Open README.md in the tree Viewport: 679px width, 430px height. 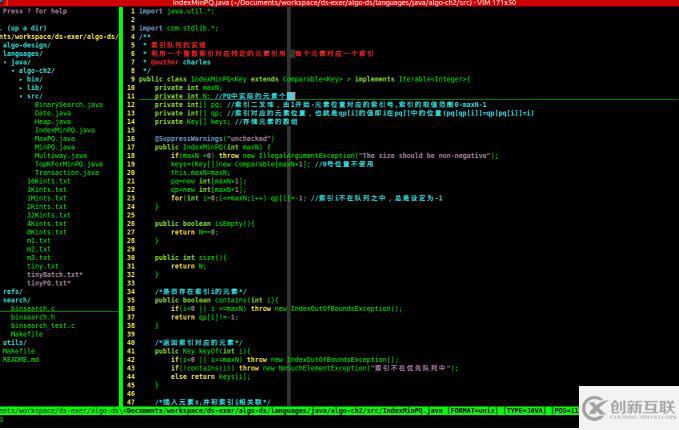(21, 360)
